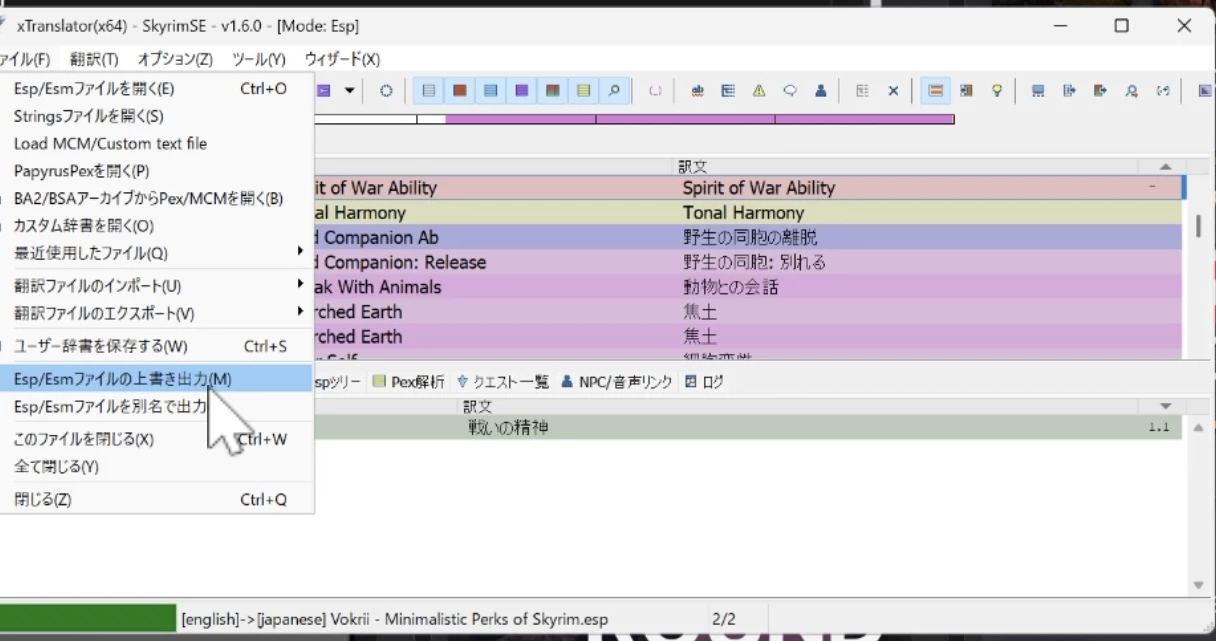1216x641 pixels.
Task: Click the grey grid icon left of X
Action: pos(862,91)
